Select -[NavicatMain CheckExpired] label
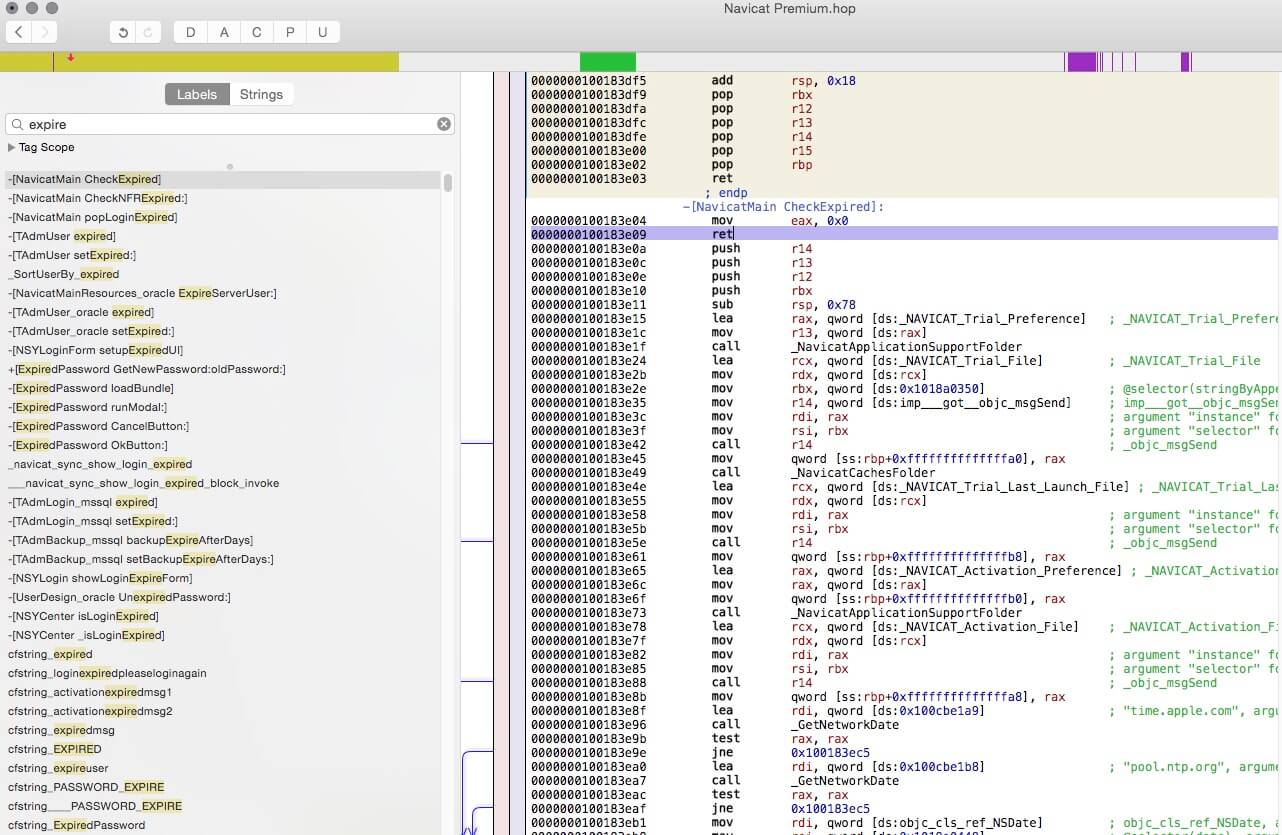 84,179
